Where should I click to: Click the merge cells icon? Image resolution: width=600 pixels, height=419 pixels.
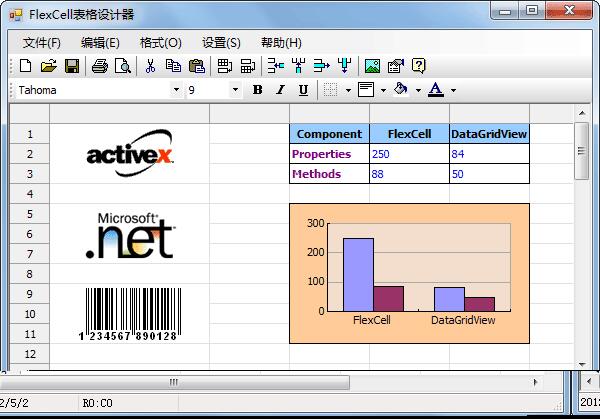pyautogui.click(x=225, y=66)
